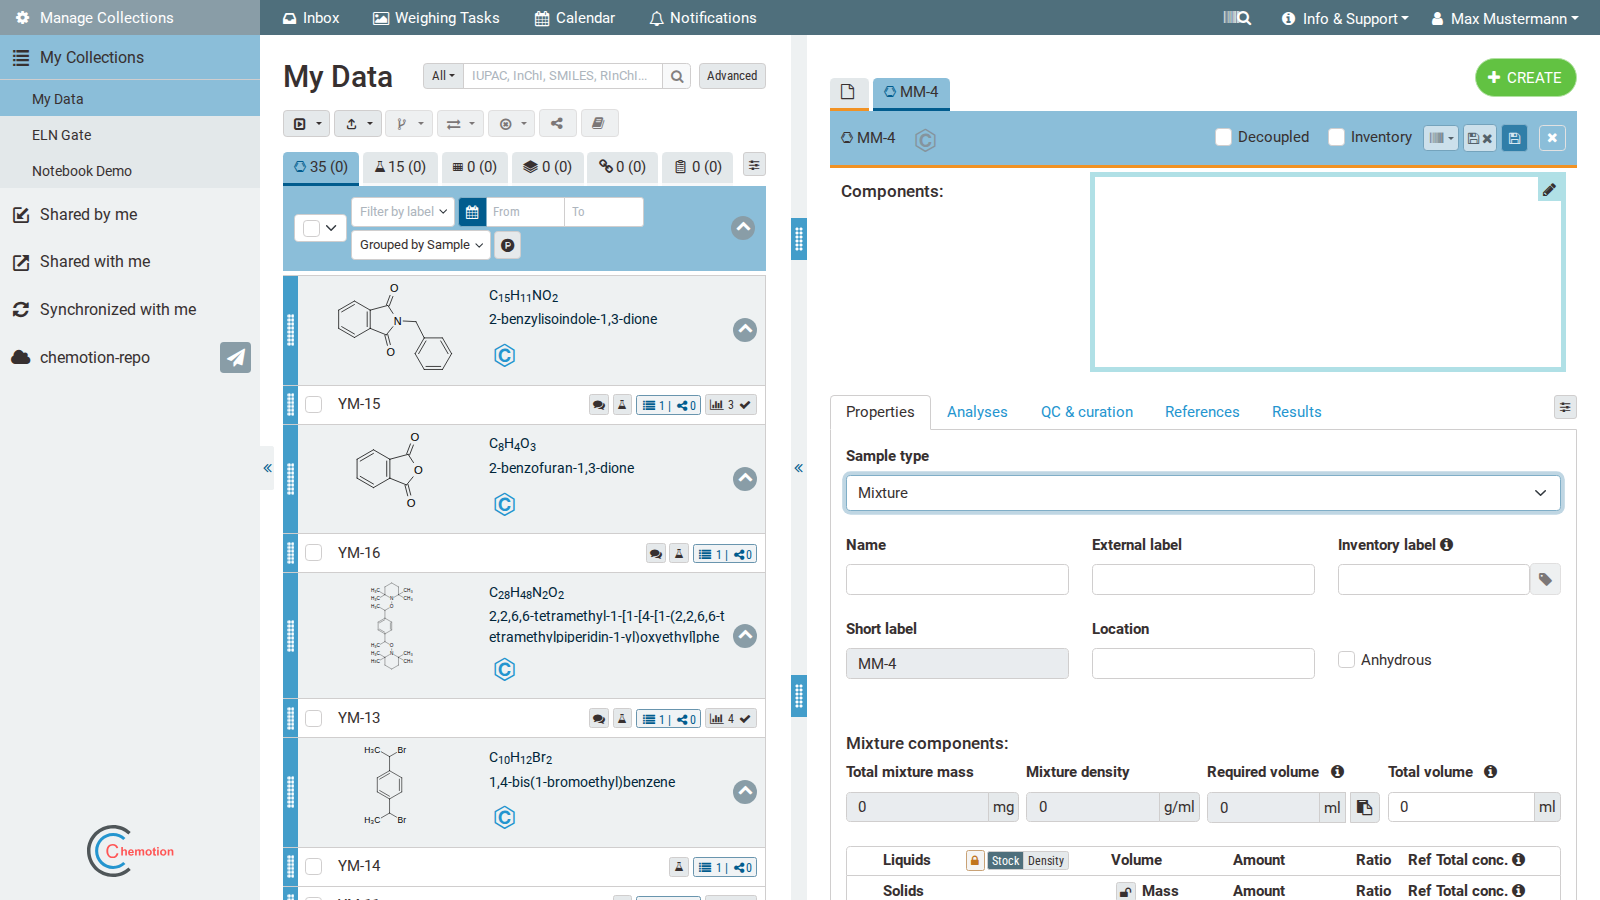Open Shared with me collections
The height and width of the screenshot is (900, 1600).
pos(95,262)
